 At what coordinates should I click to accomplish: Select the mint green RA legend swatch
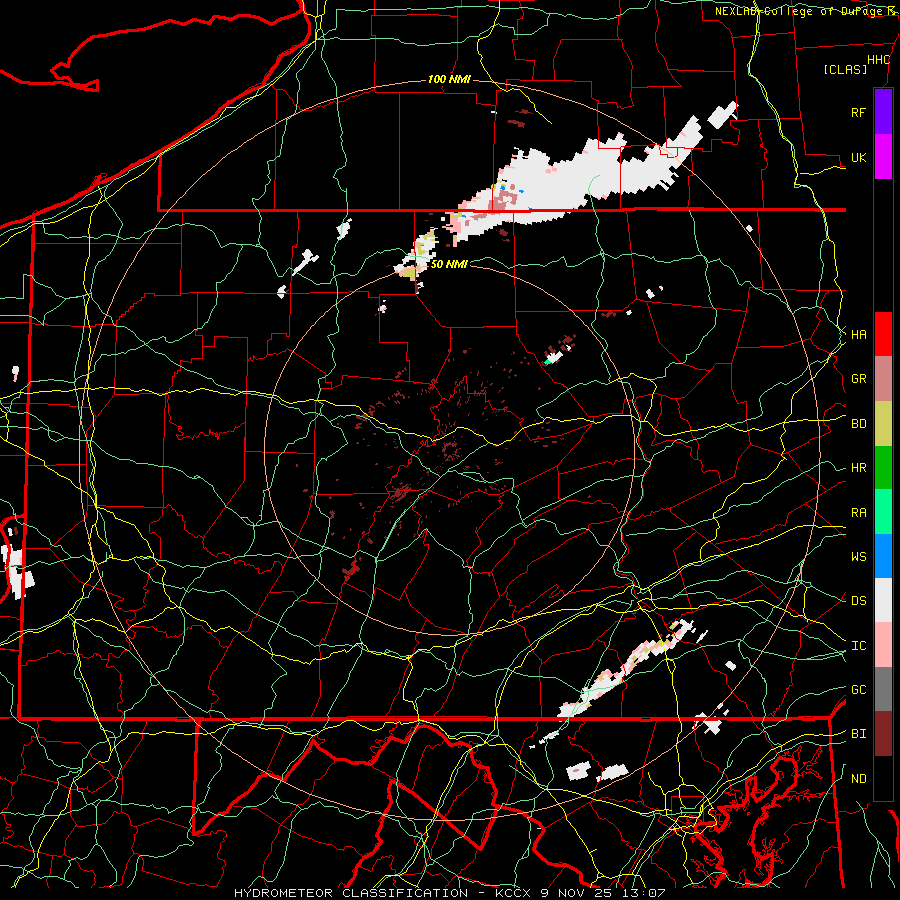883,512
